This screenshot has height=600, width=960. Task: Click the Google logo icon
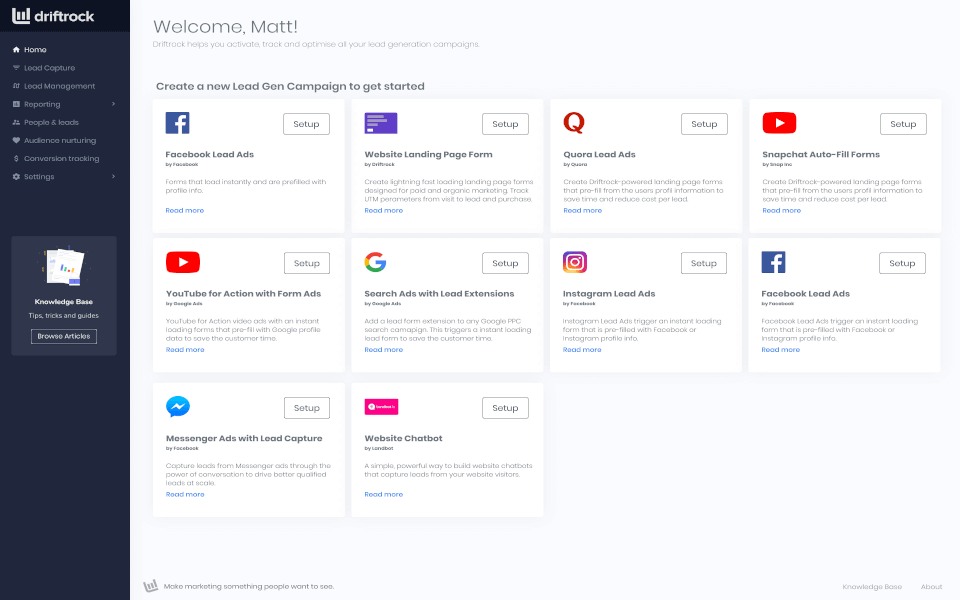pos(375,262)
